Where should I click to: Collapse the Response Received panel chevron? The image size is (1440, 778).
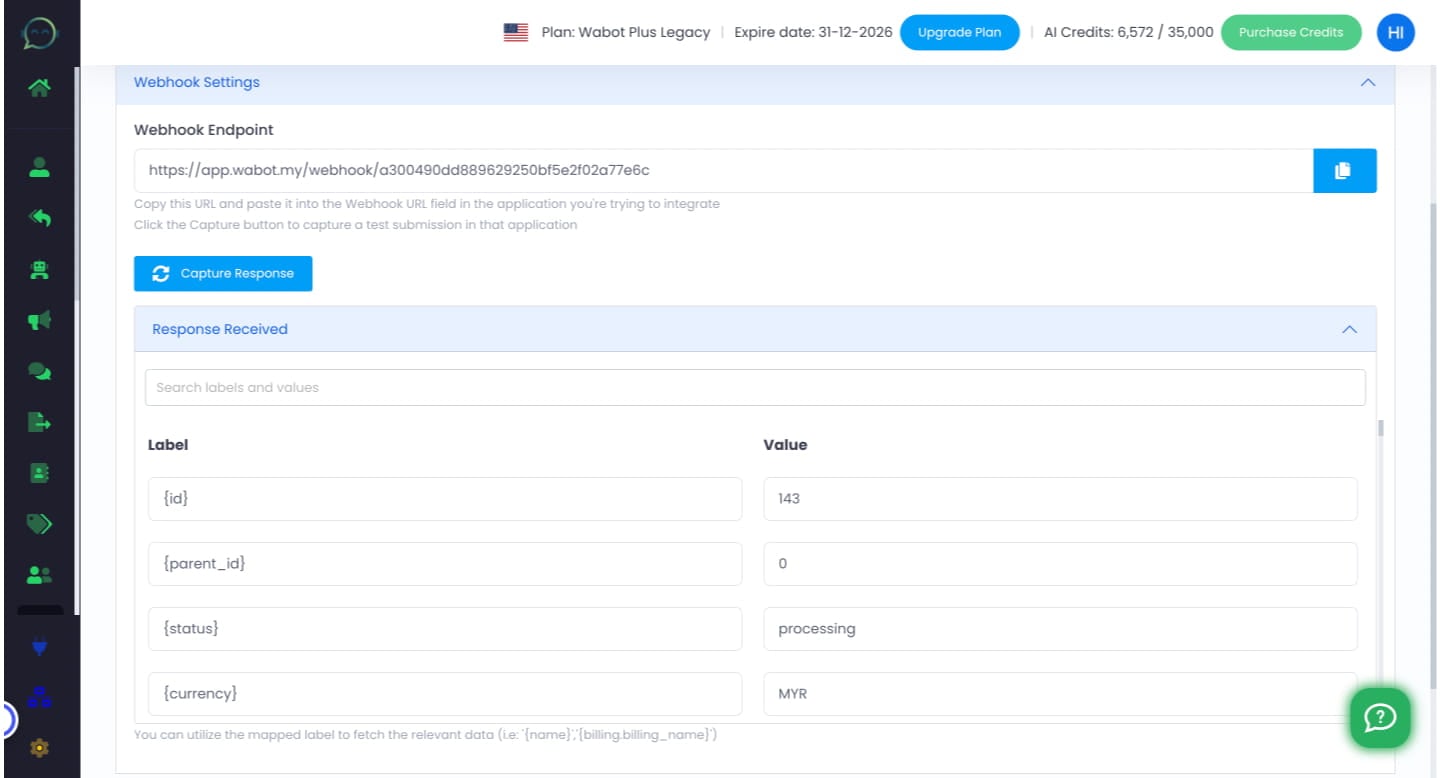click(x=1349, y=329)
